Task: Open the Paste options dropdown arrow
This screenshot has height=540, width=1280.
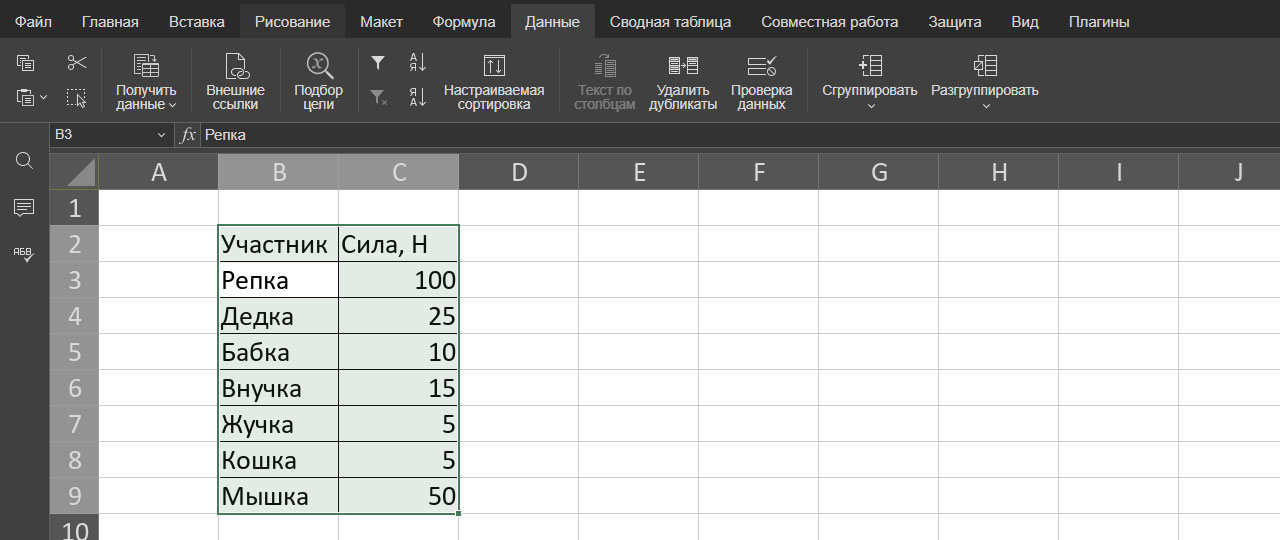Action: pyautogui.click(x=43, y=98)
